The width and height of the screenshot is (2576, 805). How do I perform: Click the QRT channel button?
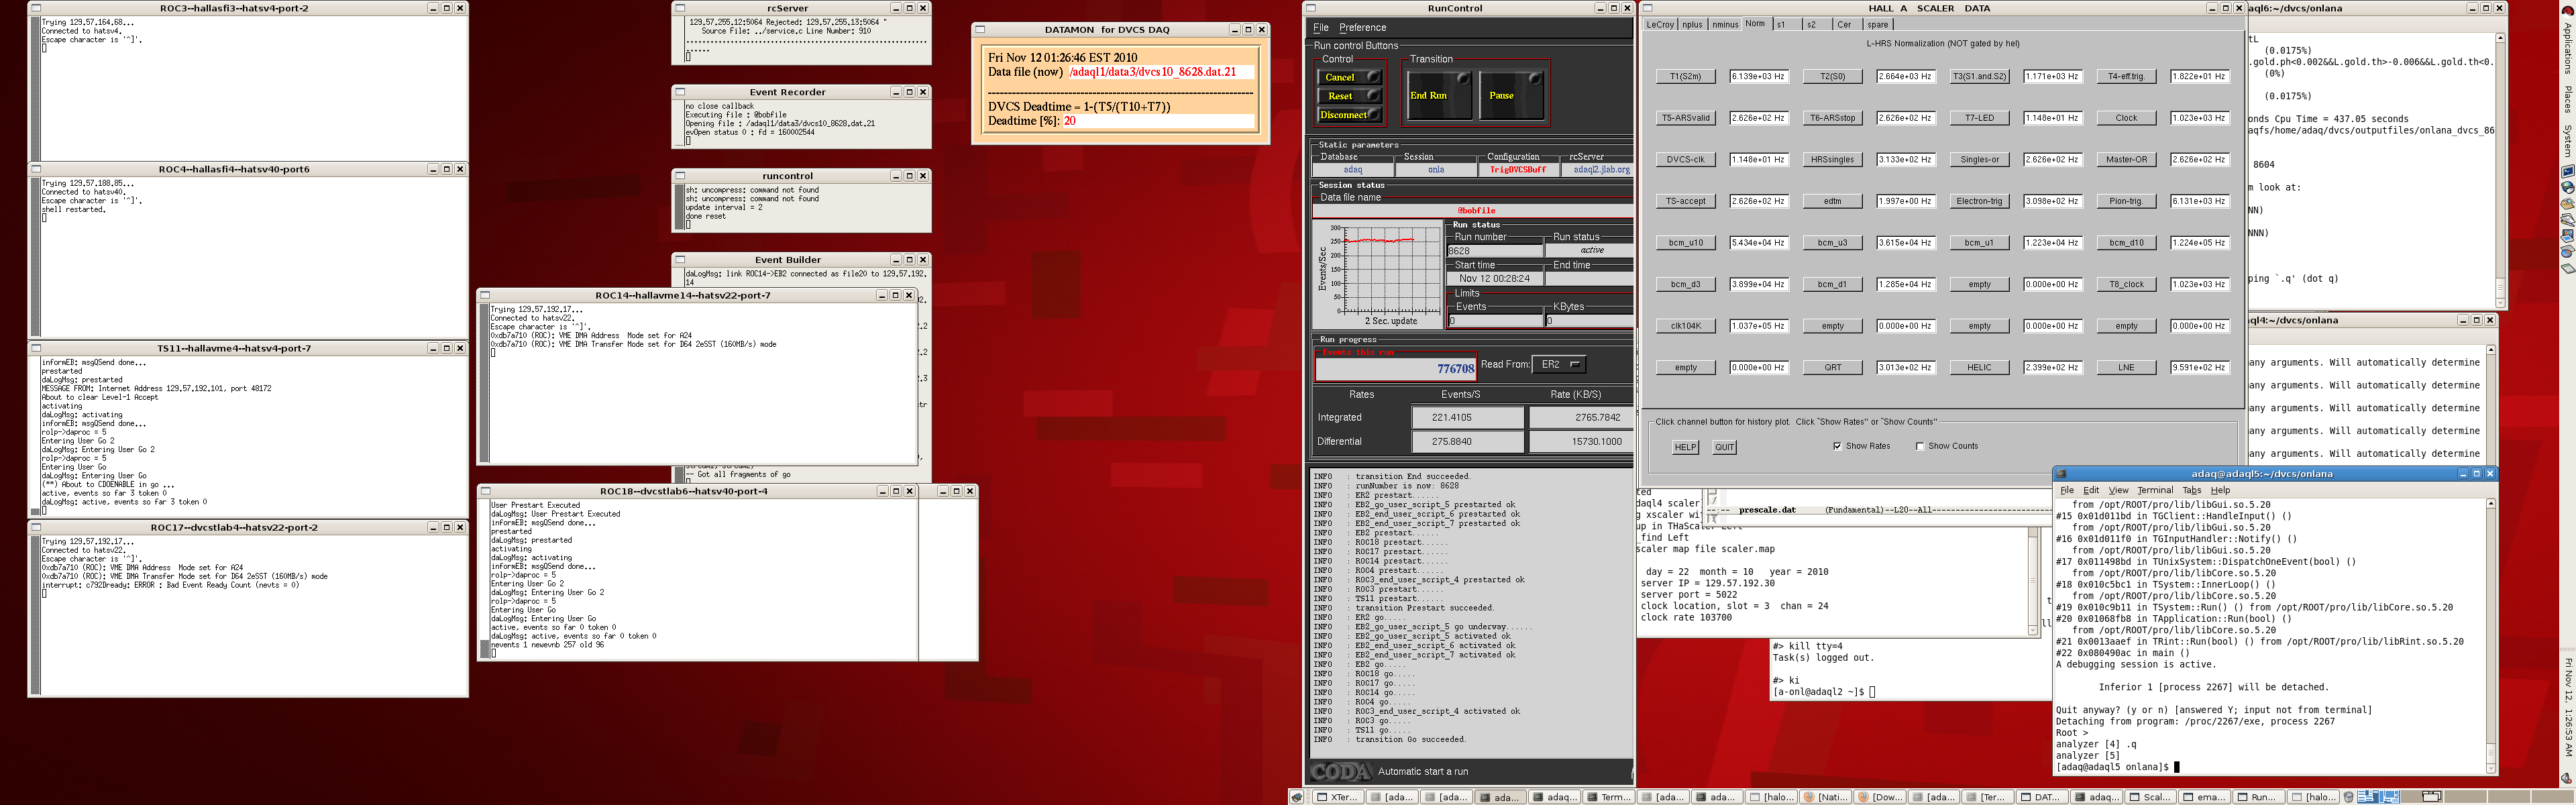pyautogui.click(x=1833, y=367)
